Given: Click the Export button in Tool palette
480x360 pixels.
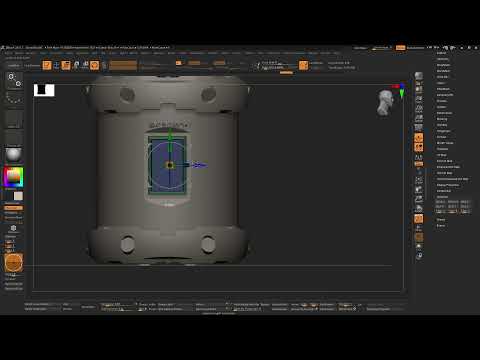Looking at the screenshot, I should 441,226.
